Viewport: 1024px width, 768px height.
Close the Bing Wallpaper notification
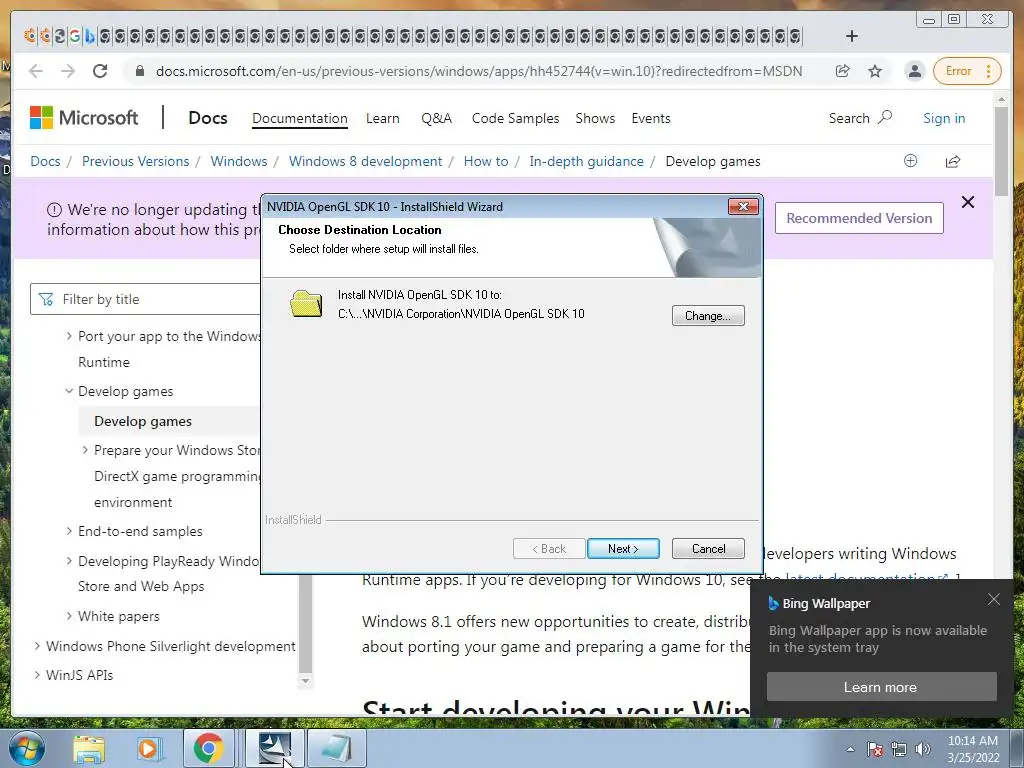(993, 599)
